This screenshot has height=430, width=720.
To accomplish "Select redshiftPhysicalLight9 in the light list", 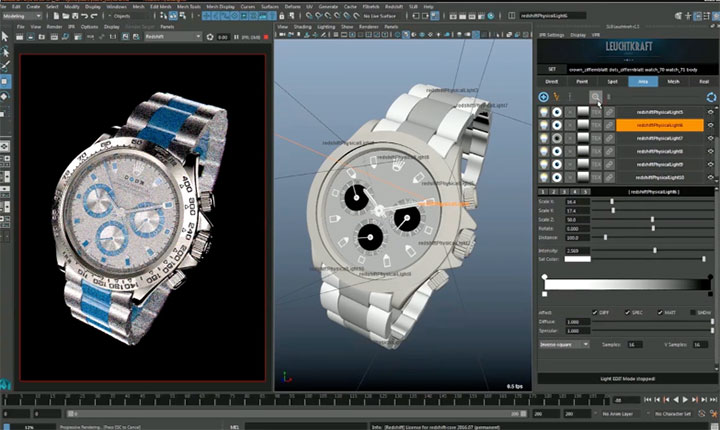I will (660, 164).
